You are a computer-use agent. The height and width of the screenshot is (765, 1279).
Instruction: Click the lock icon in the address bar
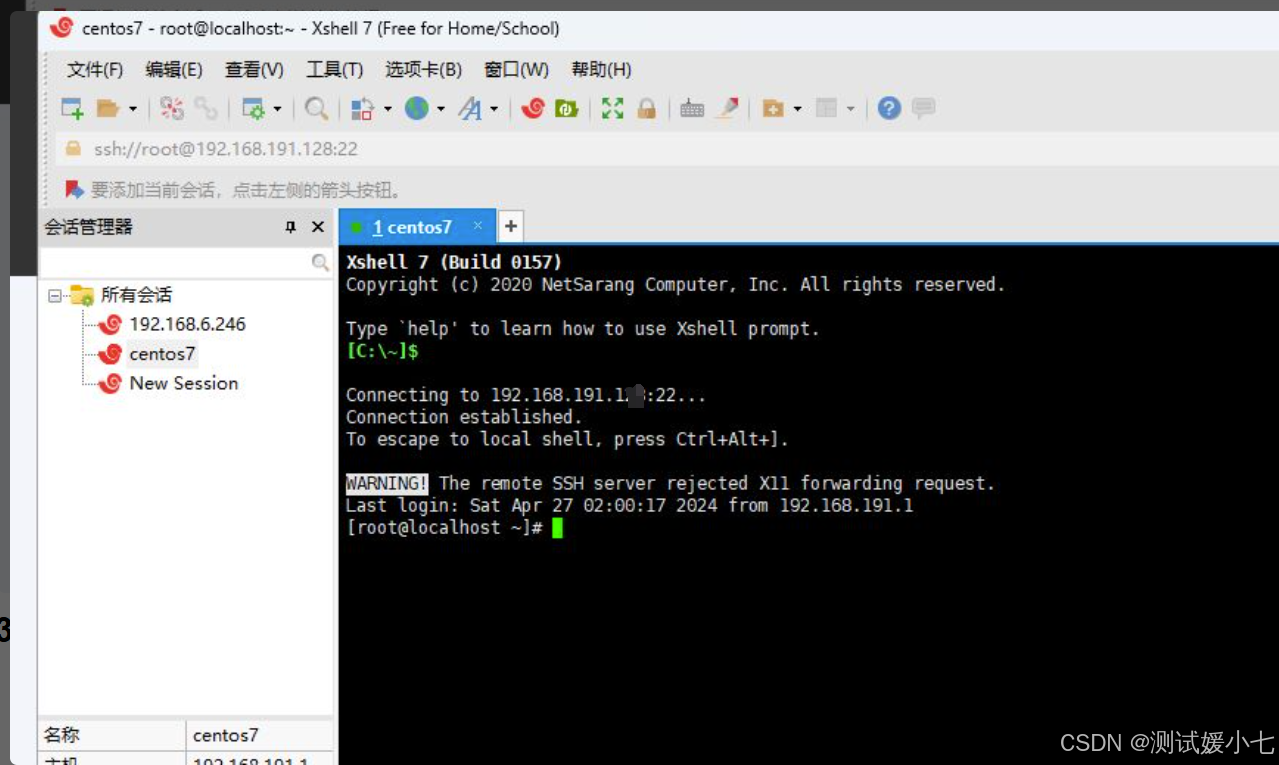[x=73, y=148]
